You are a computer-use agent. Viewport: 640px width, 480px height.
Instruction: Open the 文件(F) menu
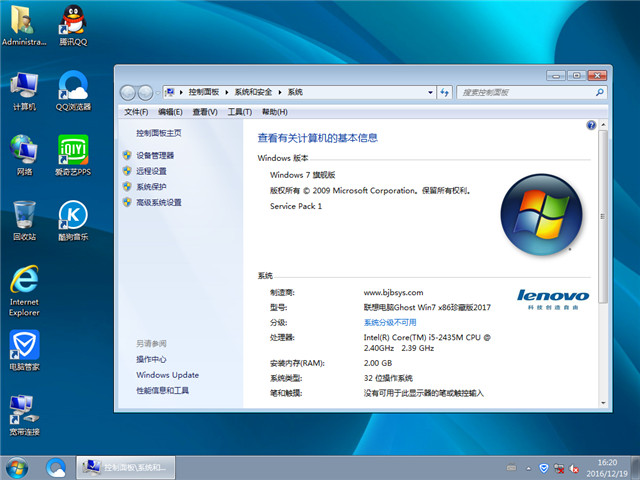click(x=136, y=112)
